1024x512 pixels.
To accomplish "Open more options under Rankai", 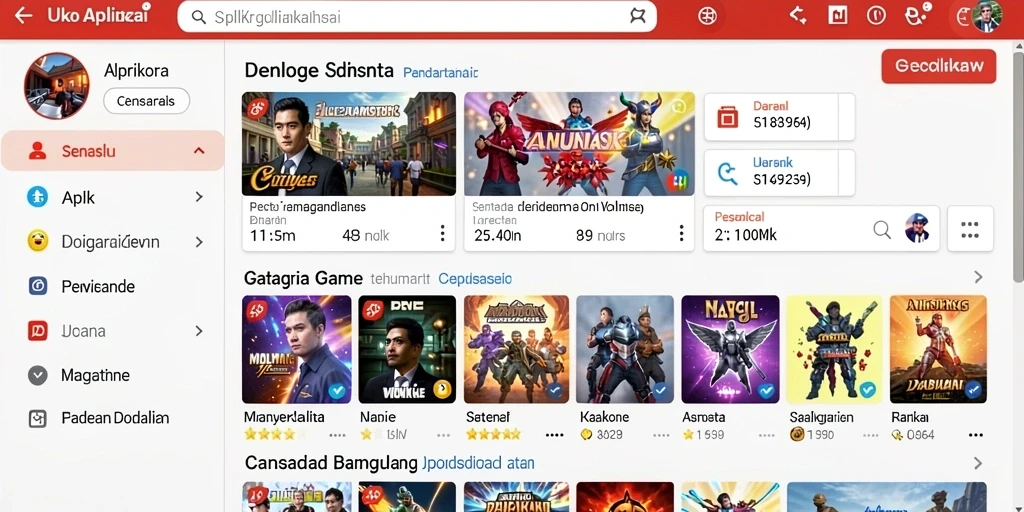I will point(976,434).
